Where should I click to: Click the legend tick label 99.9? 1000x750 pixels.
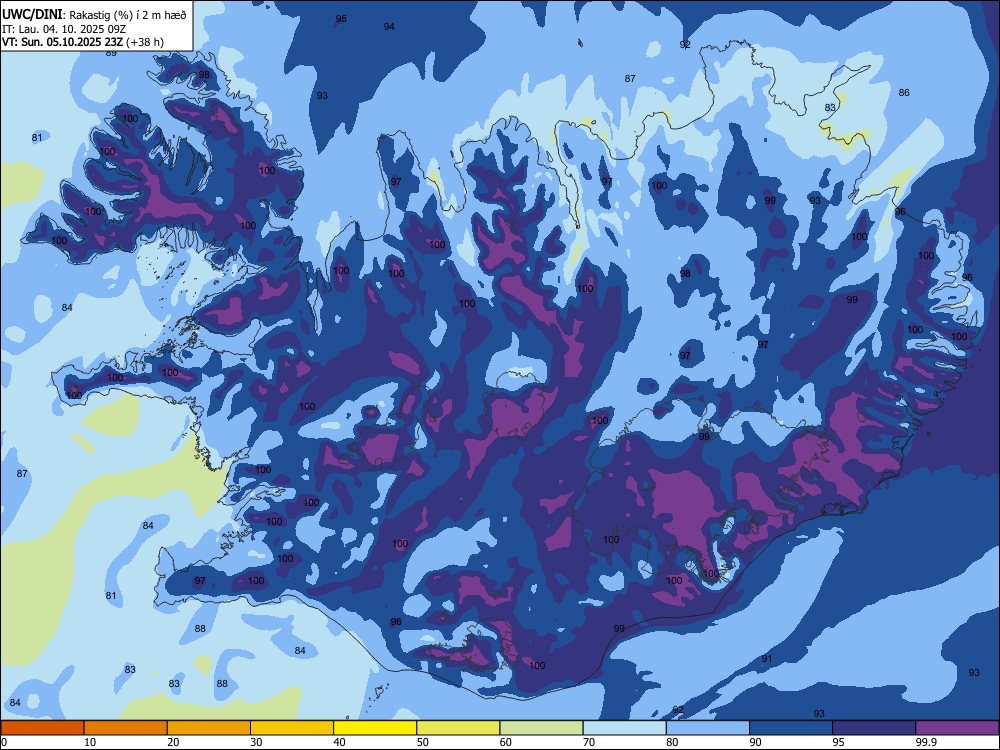[926, 742]
